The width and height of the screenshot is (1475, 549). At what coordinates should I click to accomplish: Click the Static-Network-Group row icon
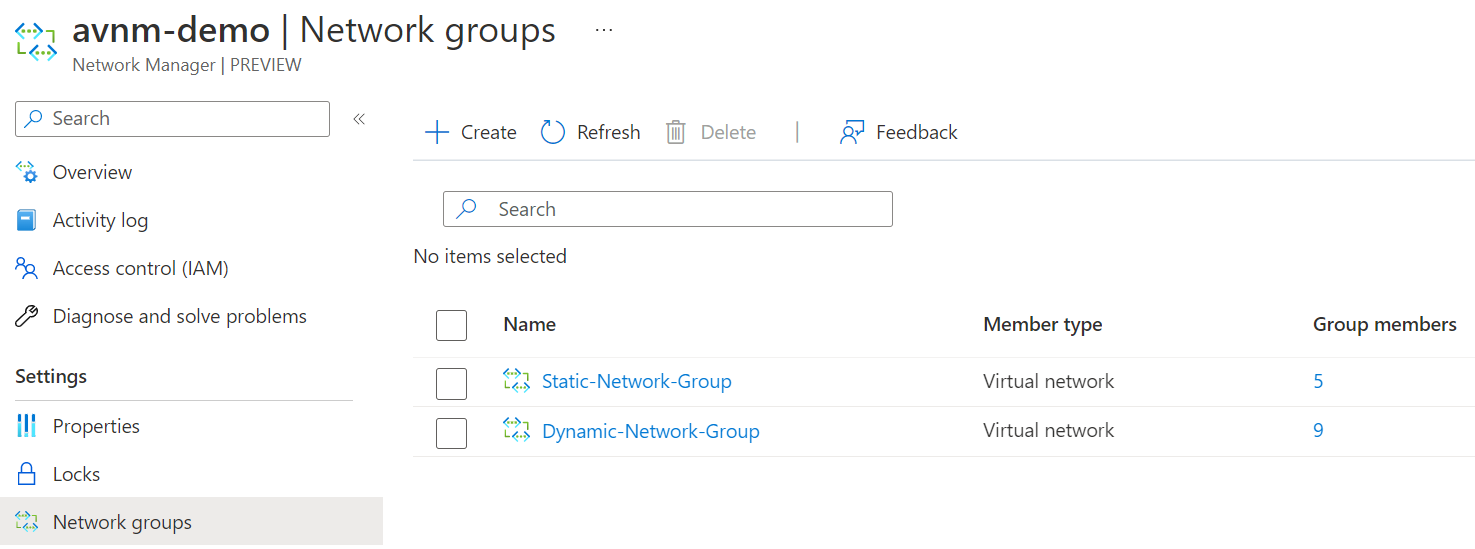click(516, 381)
